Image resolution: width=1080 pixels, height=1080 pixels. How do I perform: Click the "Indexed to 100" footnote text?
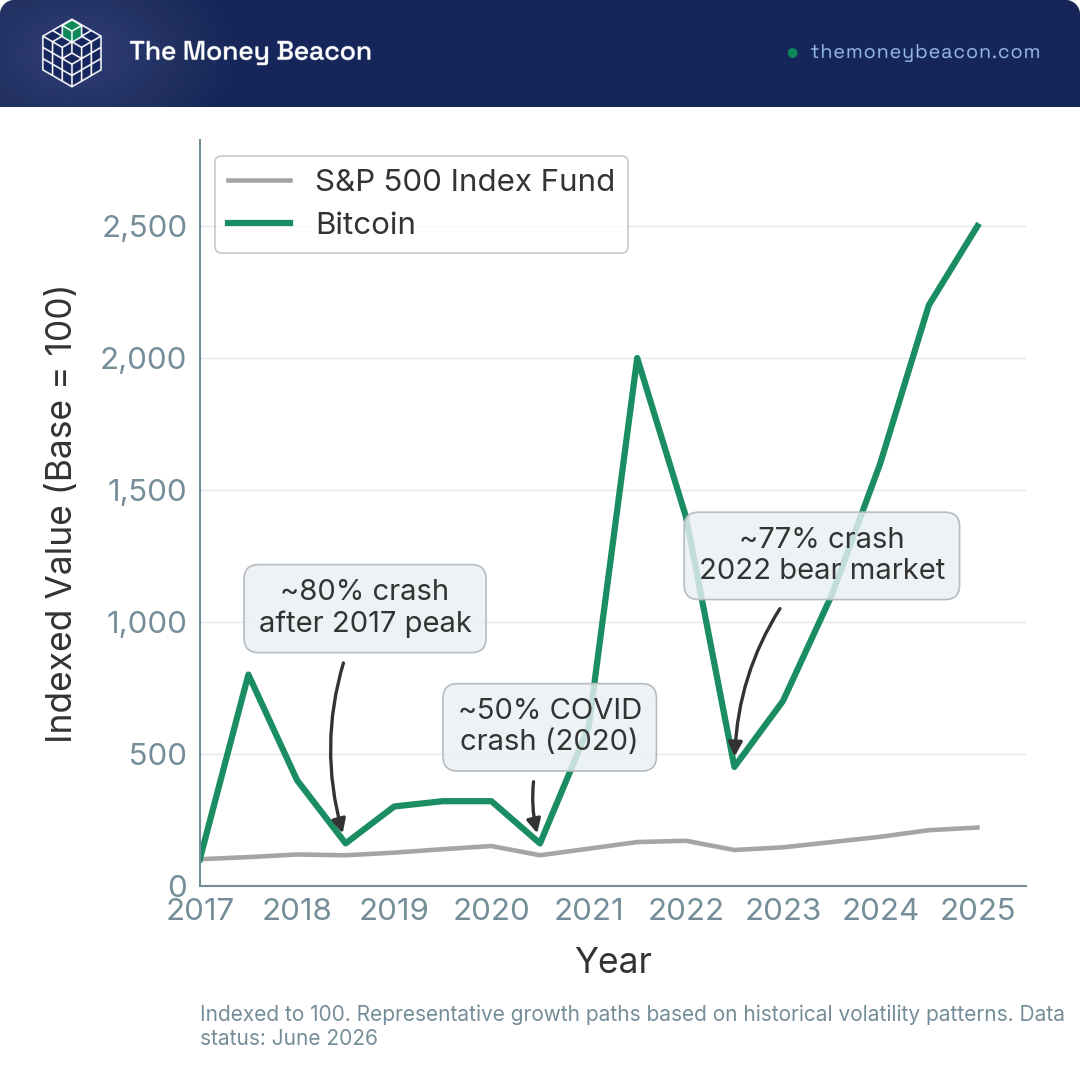pos(273,1014)
